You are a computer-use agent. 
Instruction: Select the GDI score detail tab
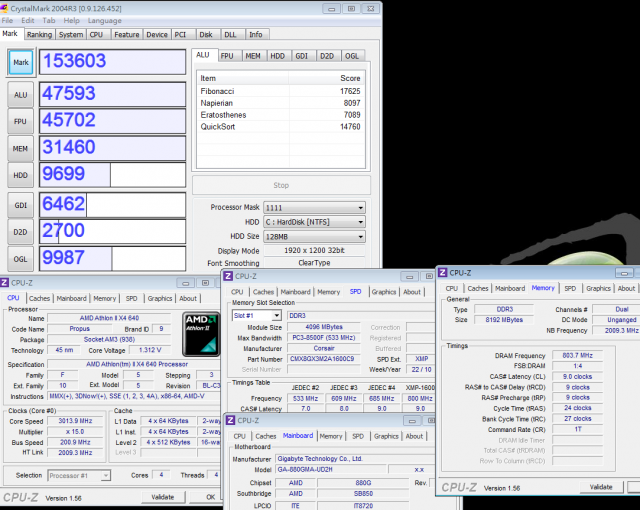(302, 56)
